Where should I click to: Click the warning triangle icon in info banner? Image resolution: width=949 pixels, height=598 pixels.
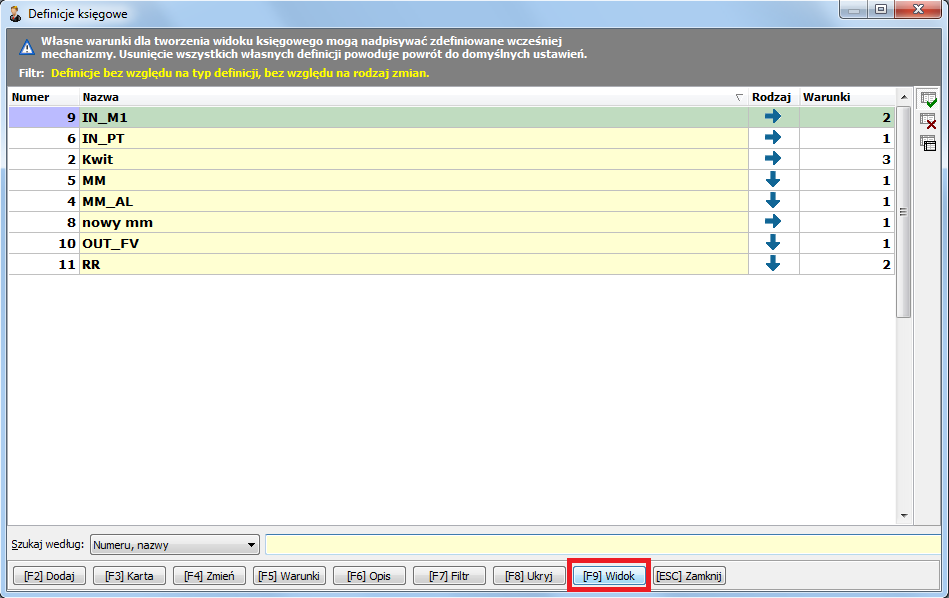click(x=27, y=47)
